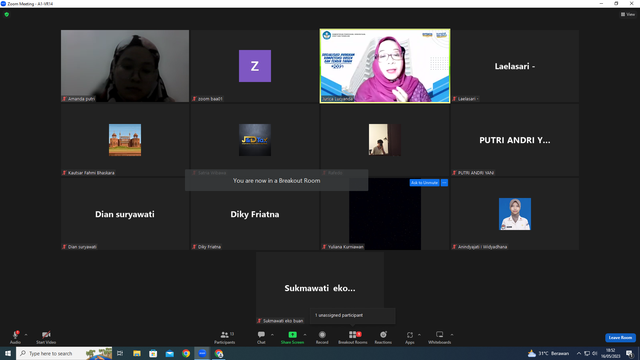Click Ask to Unmute on Yuliana's tile
Image resolution: width=640 pixels, height=360 pixels.
coord(424,182)
